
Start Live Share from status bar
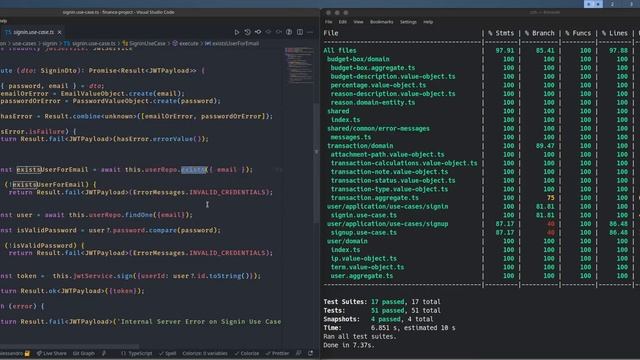[51, 353]
